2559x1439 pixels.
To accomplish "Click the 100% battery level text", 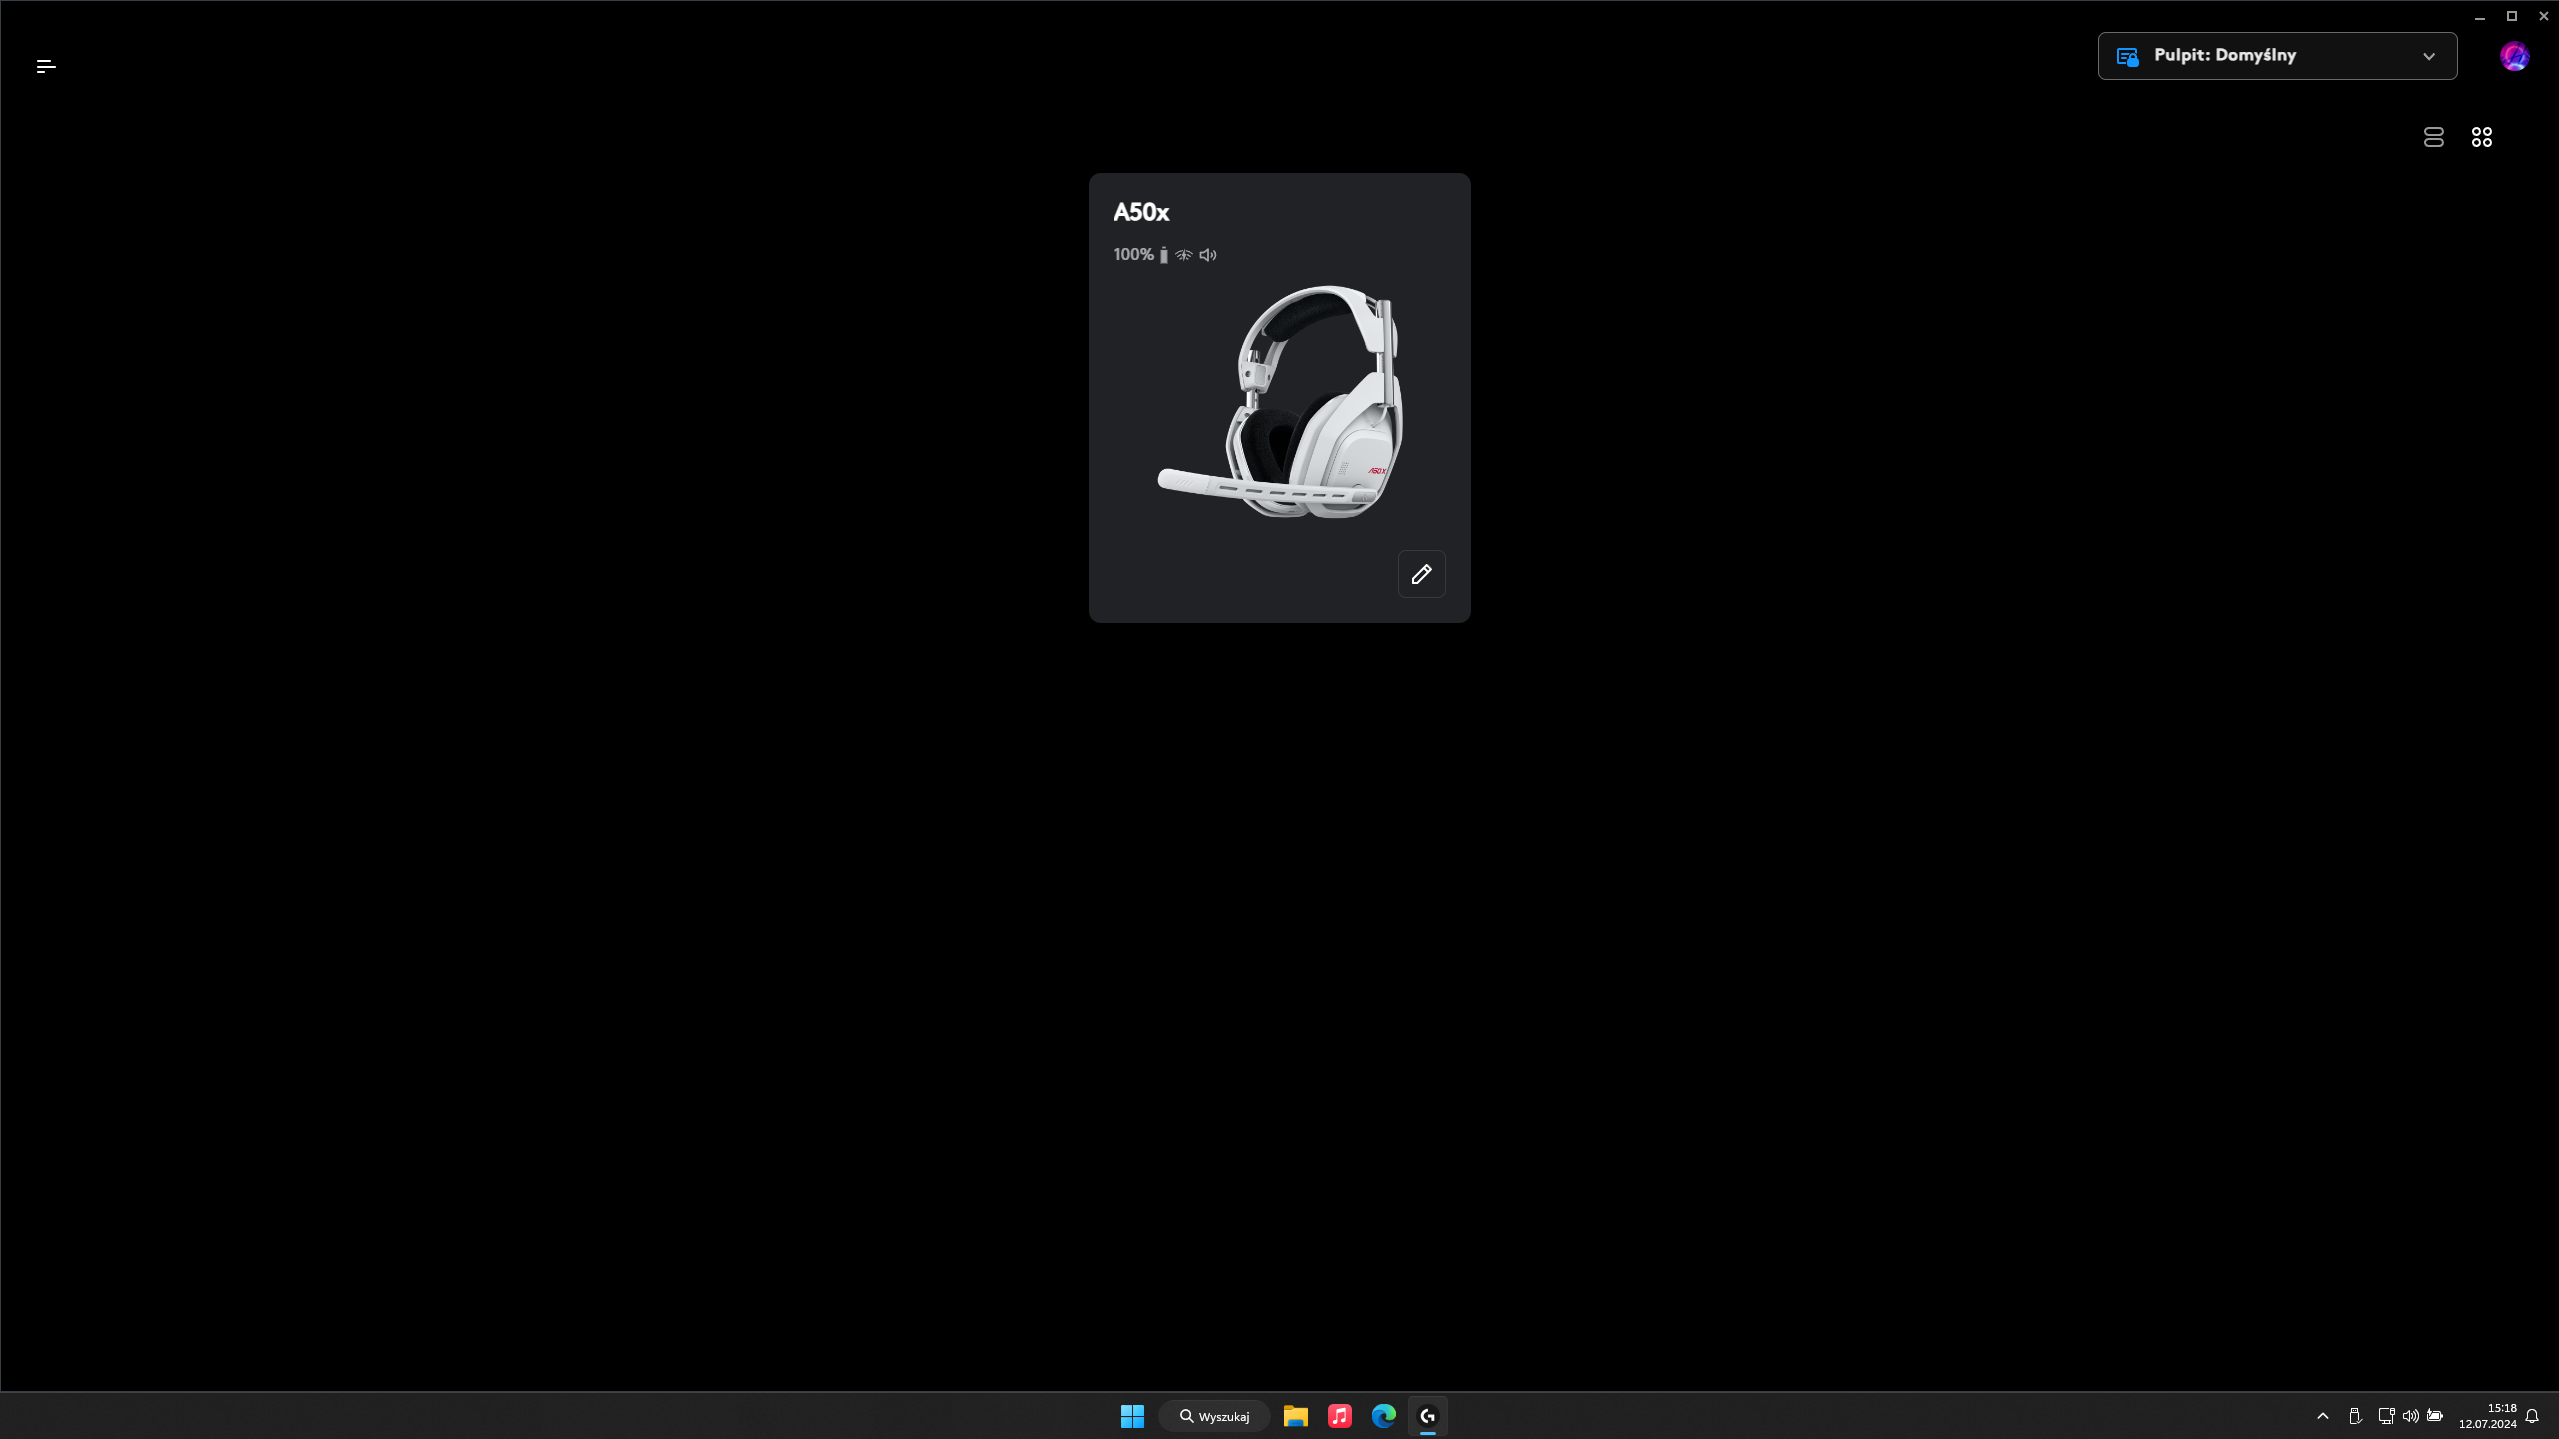I will click(x=1133, y=255).
